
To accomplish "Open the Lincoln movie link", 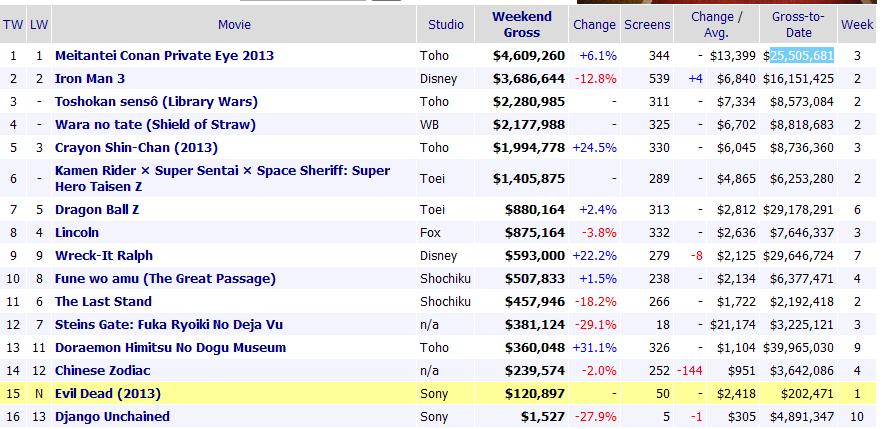I will pyautogui.click(x=77, y=232).
